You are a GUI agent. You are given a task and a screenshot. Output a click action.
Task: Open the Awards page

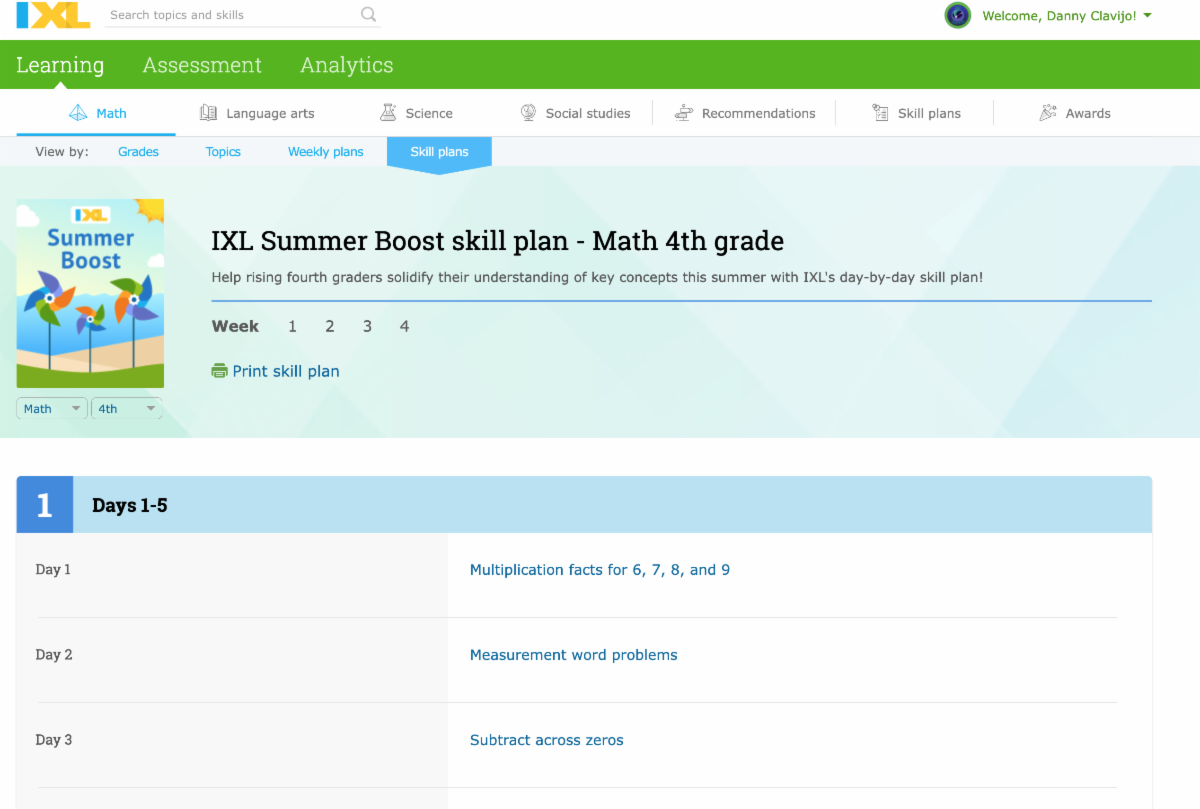[x=1075, y=113]
